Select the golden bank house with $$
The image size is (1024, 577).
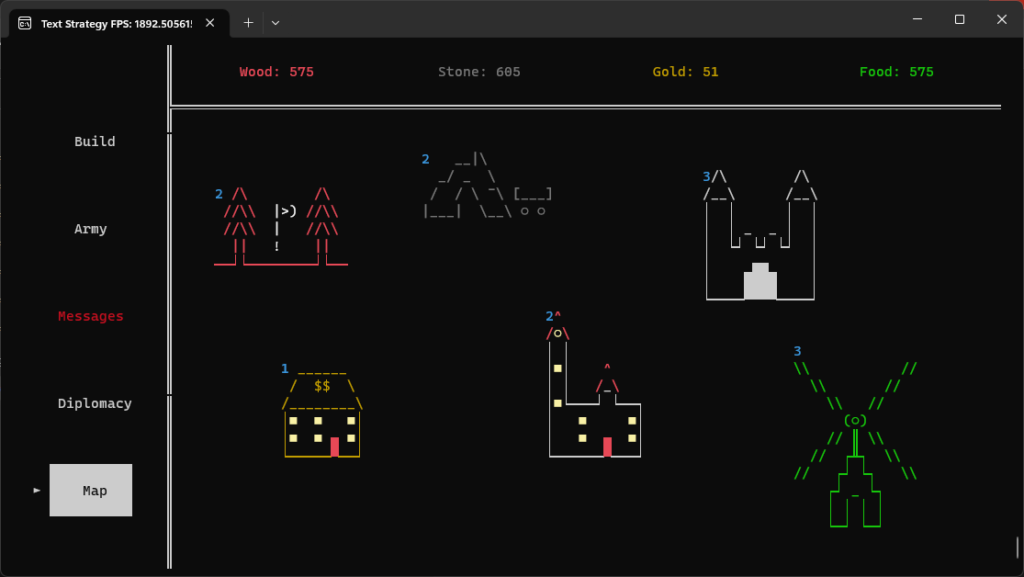322,415
